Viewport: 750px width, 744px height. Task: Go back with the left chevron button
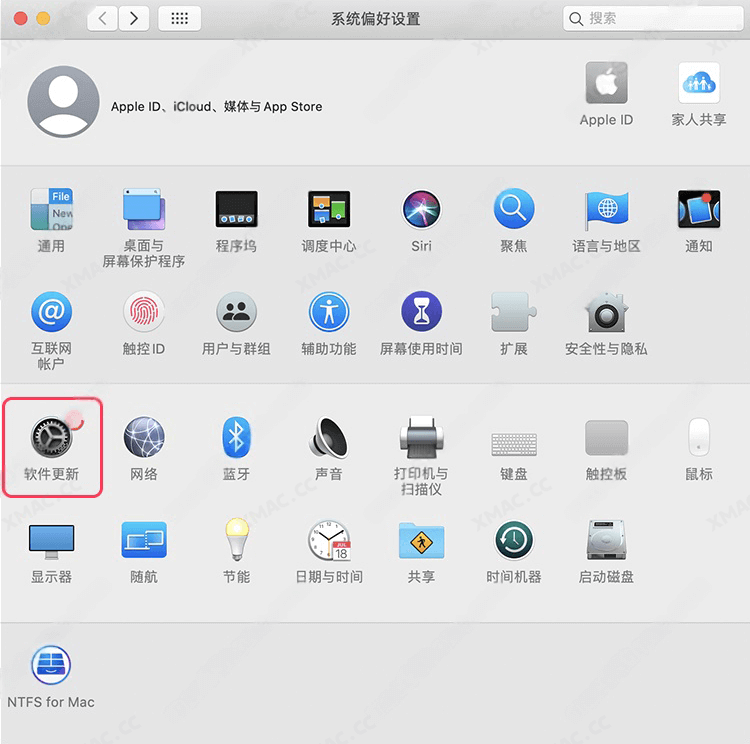point(102,19)
